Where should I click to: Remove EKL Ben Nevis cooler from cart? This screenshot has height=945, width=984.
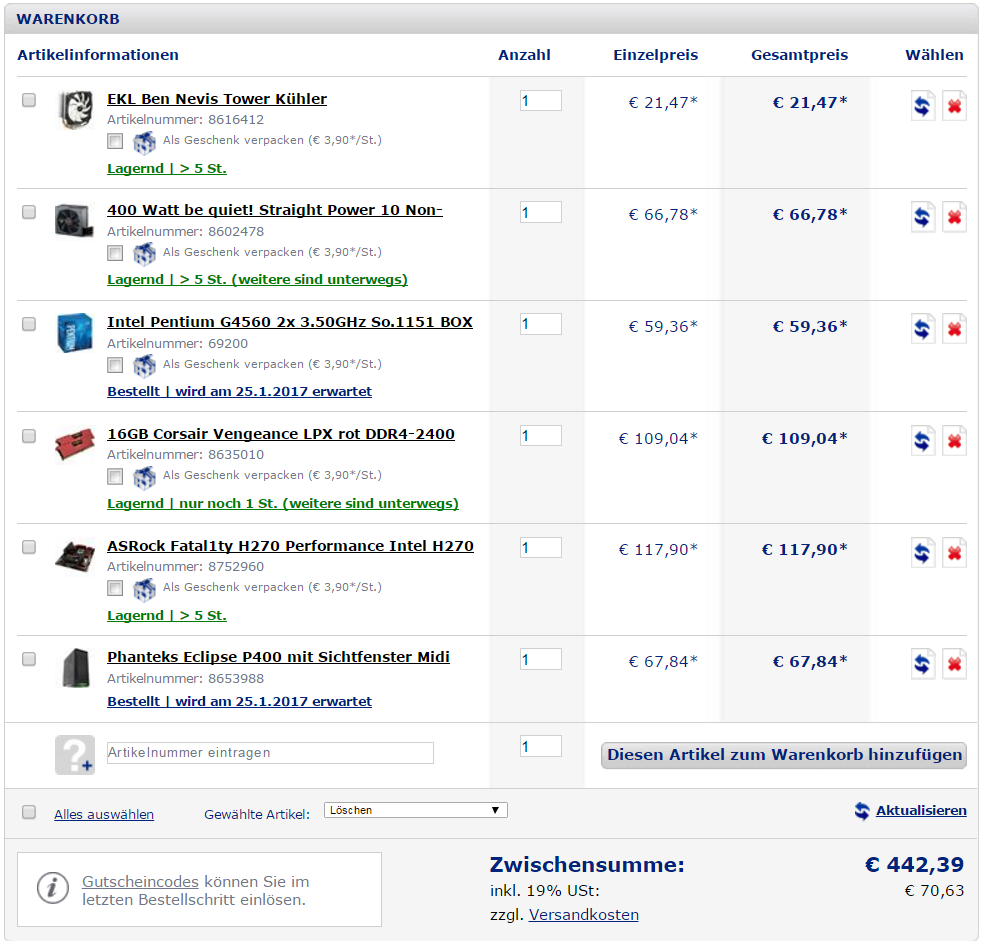(954, 105)
